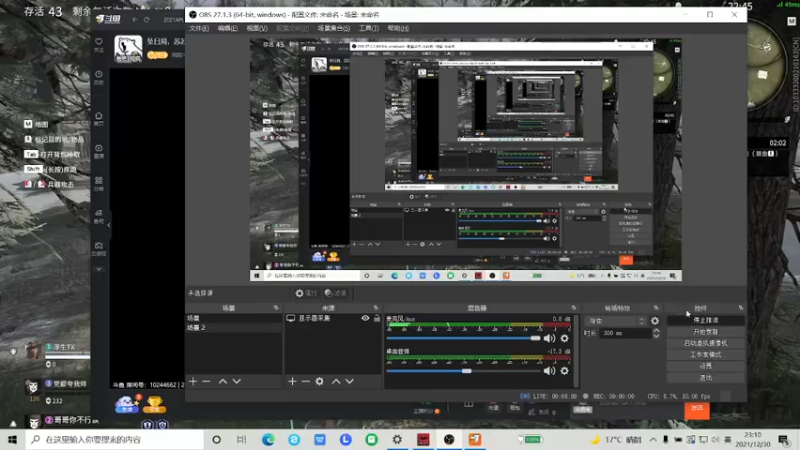The height and width of the screenshot is (450, 800).
Task: Increase transition duration with up stepper
Action: pos(656,330)
